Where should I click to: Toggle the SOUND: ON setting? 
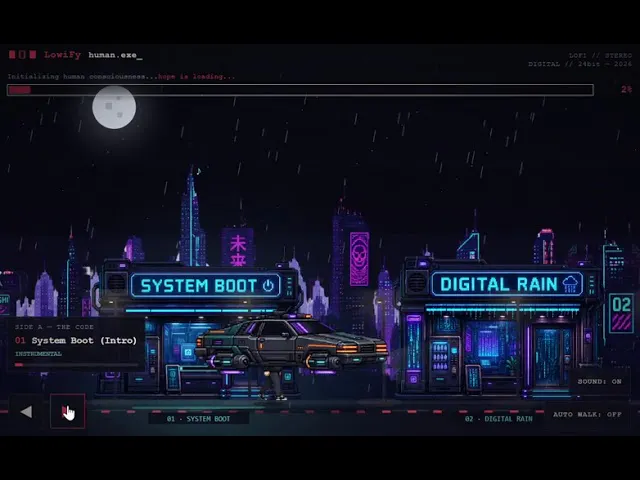pos(599,382)
